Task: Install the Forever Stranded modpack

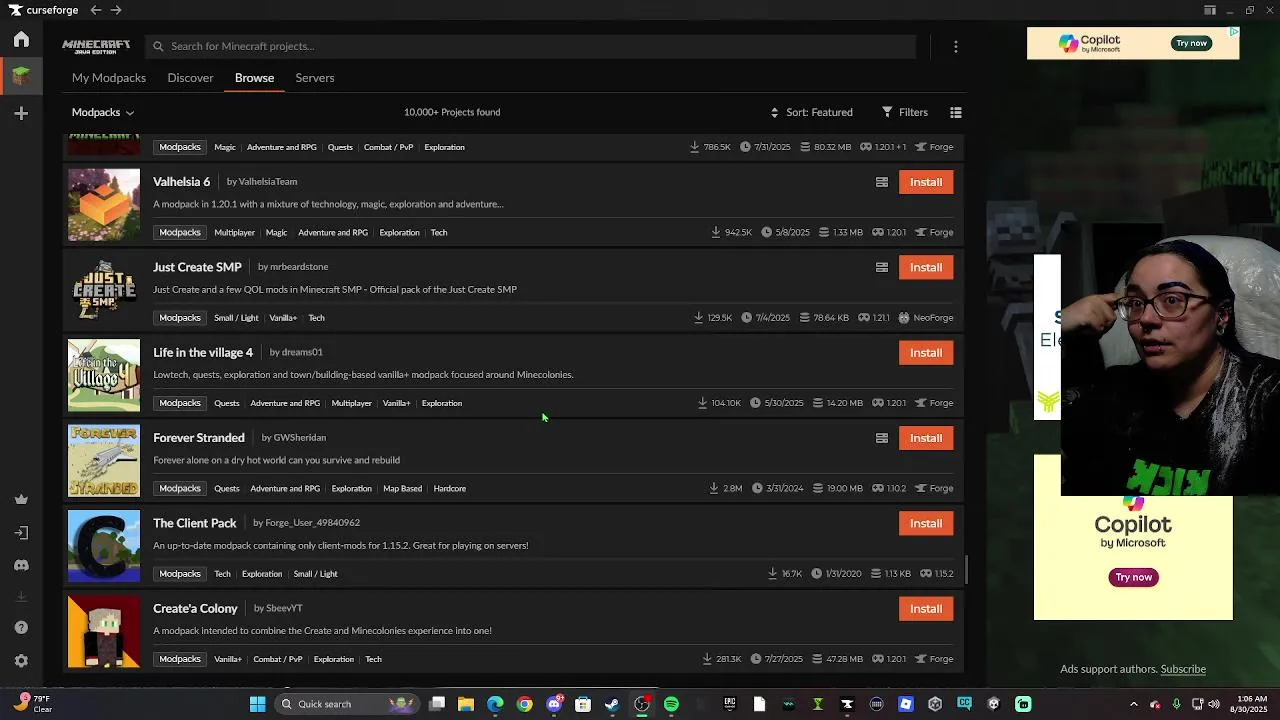Action: pyautogui.click(x=926, y=438)
